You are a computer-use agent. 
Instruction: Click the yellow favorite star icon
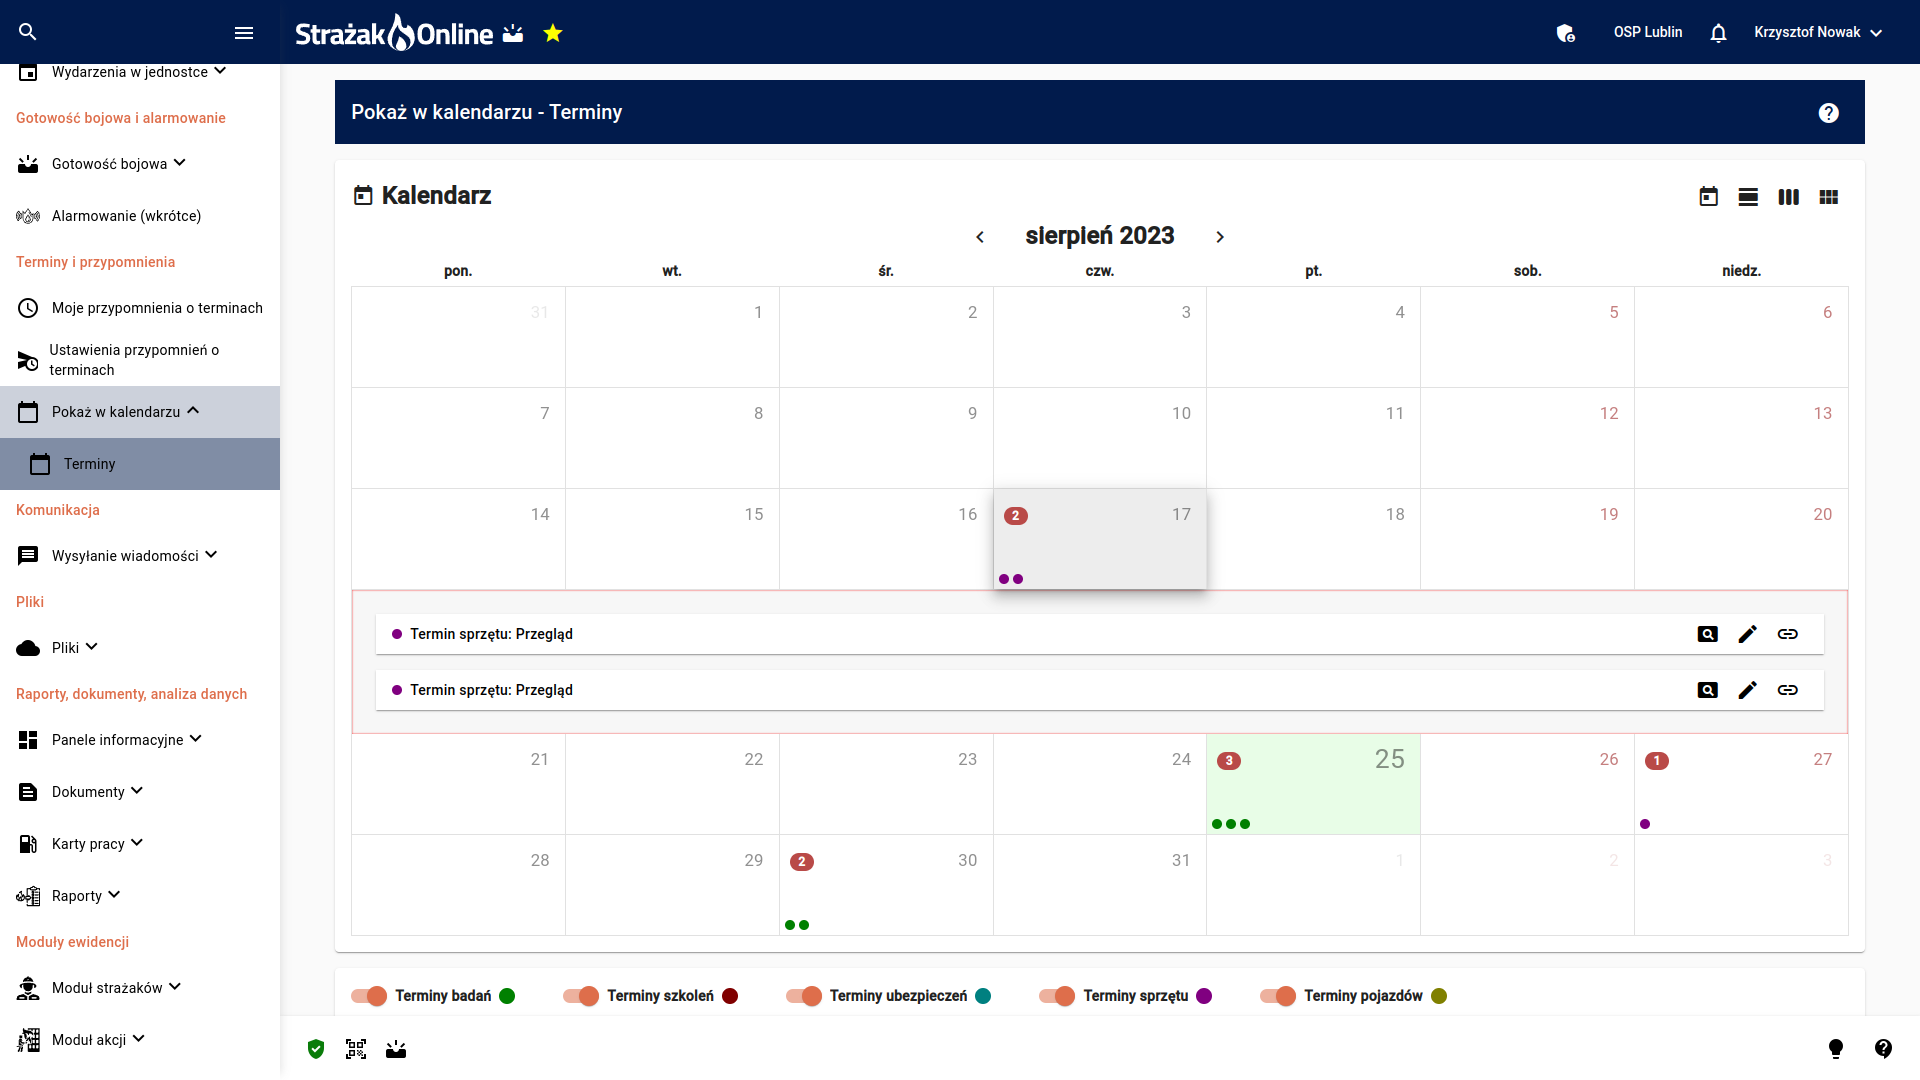(x=553, y=34)
